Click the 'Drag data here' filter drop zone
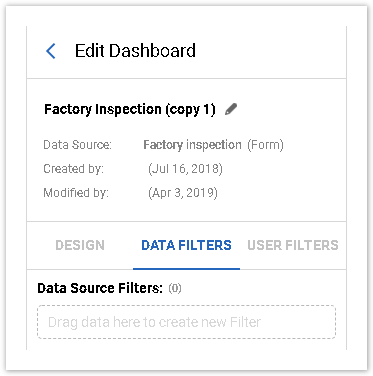This screenshot has height=376, width=373. click(x=186, y=322)
